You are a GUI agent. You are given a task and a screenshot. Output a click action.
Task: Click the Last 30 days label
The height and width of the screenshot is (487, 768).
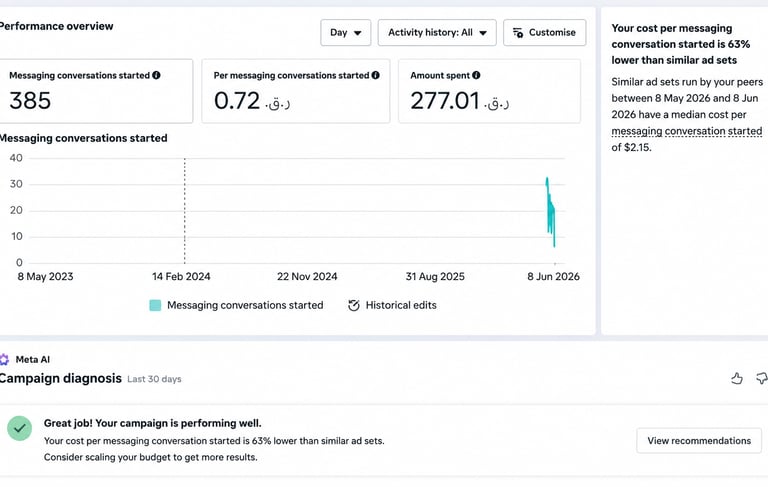pyautogui.click(x=154, y=379)
